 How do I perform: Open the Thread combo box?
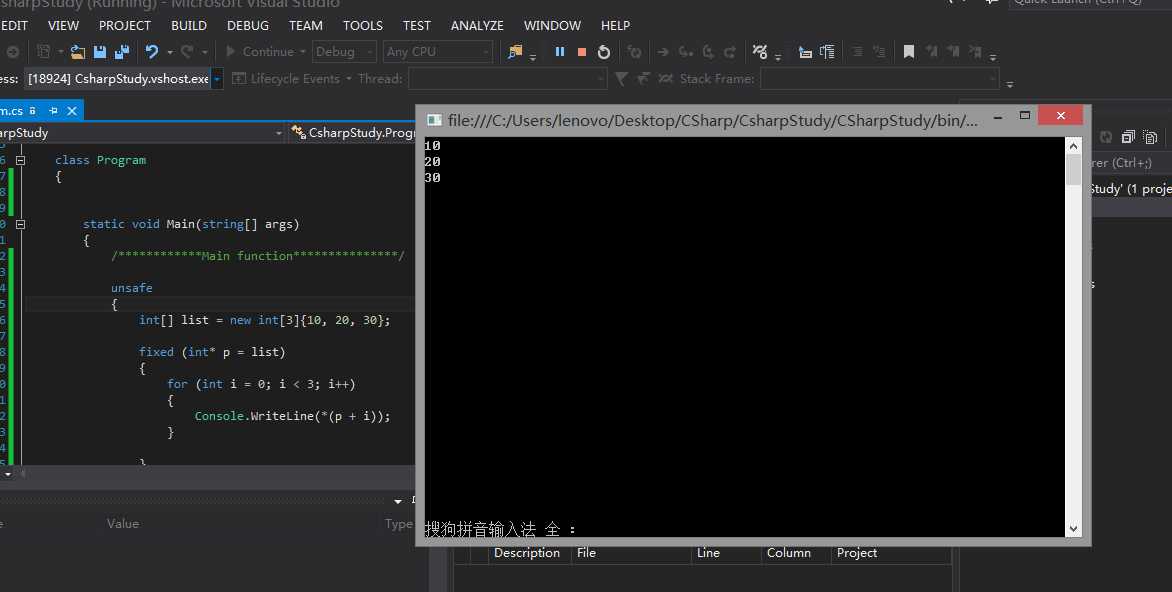[x=508, y=78]
